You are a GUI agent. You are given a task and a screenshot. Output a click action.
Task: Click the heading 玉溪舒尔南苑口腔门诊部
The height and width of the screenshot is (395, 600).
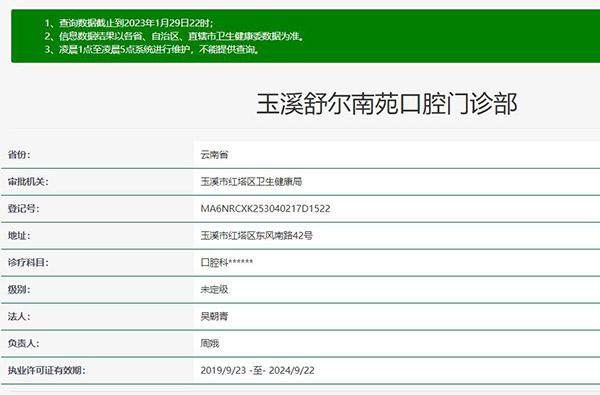click(387, 103)
